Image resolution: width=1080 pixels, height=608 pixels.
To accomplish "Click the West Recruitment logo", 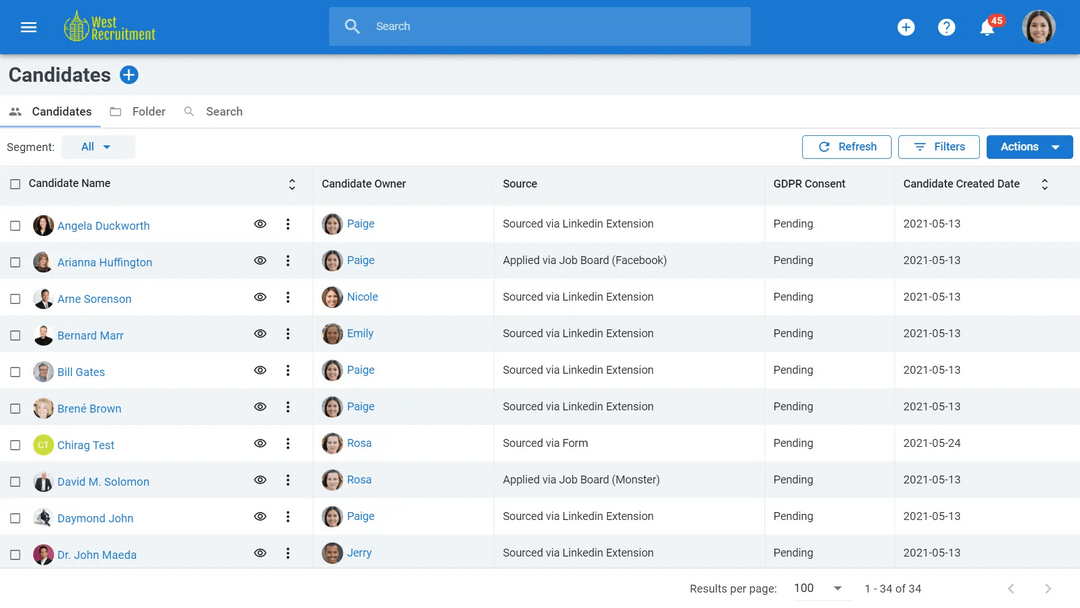I will pos(108,27).
